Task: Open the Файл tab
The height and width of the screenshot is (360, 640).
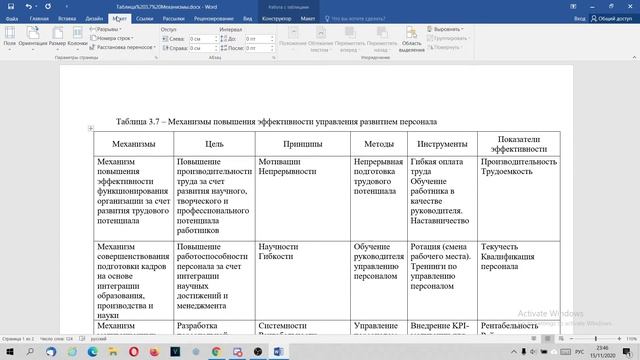Action: point(12,18)
